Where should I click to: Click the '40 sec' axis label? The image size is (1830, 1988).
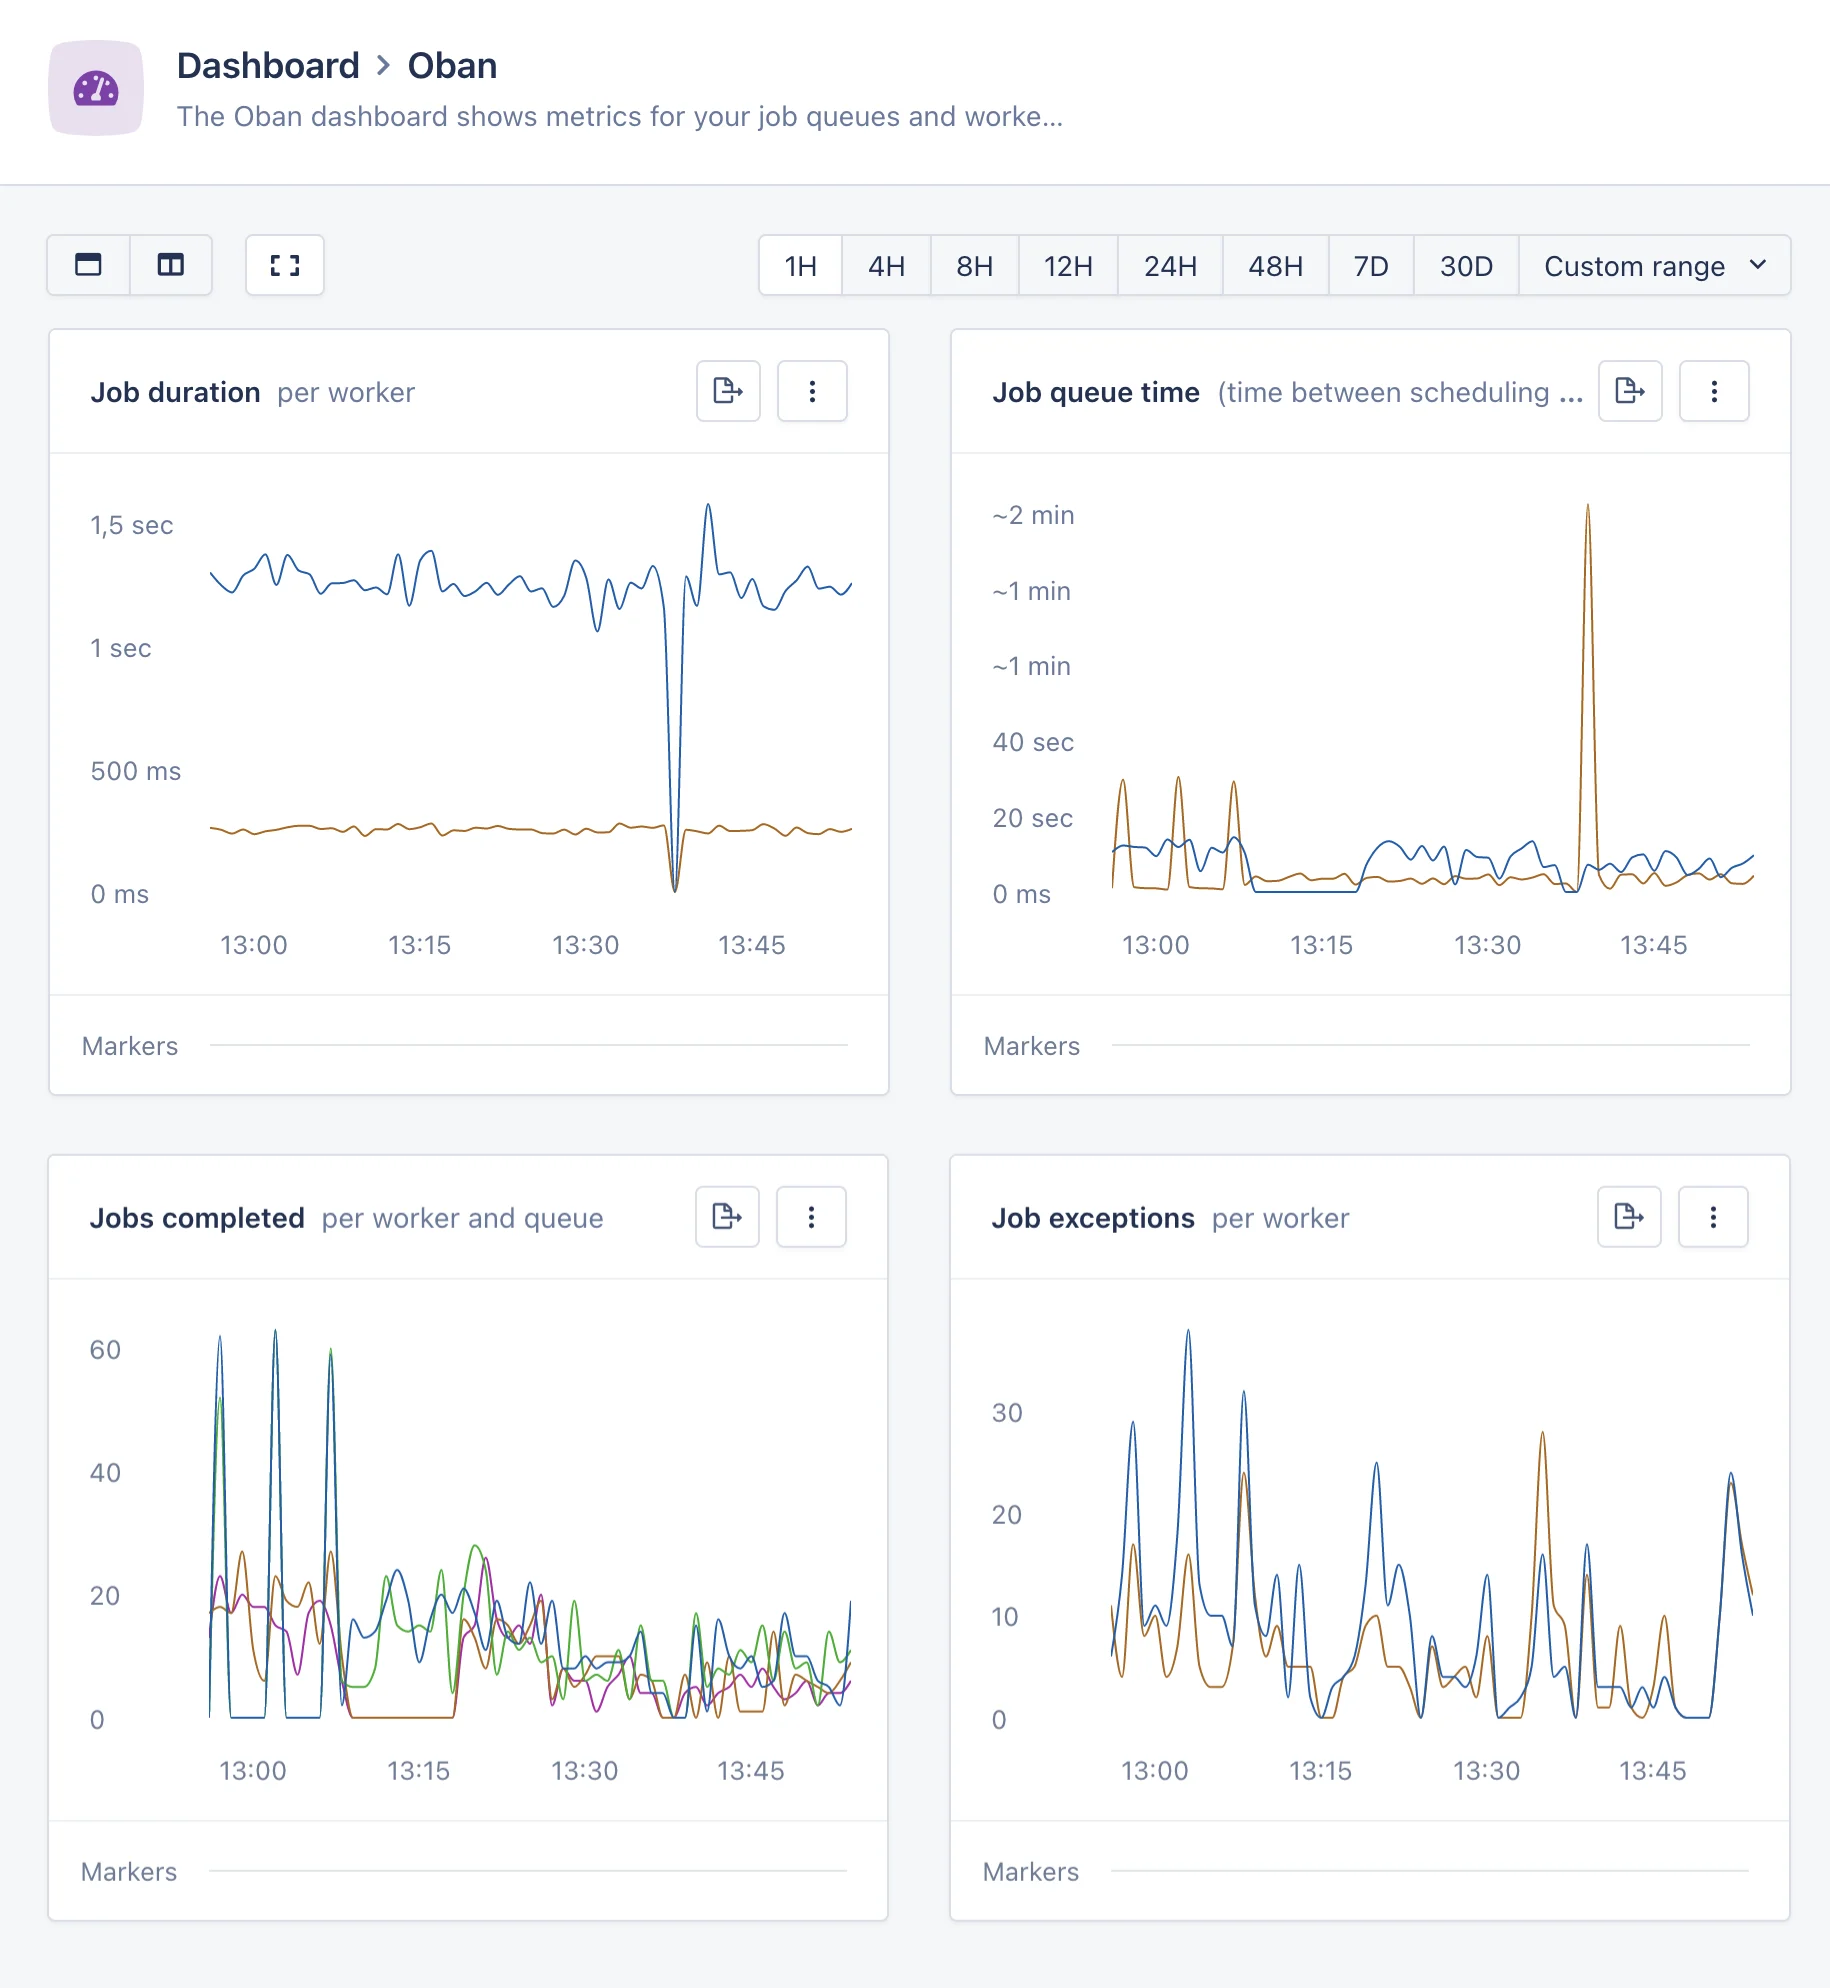1033,742
